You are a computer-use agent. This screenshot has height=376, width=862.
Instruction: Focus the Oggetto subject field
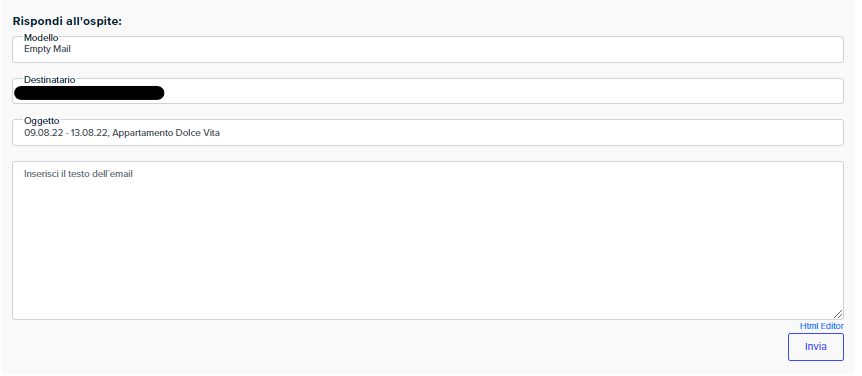pyautogui.click(x=428, y=132)
